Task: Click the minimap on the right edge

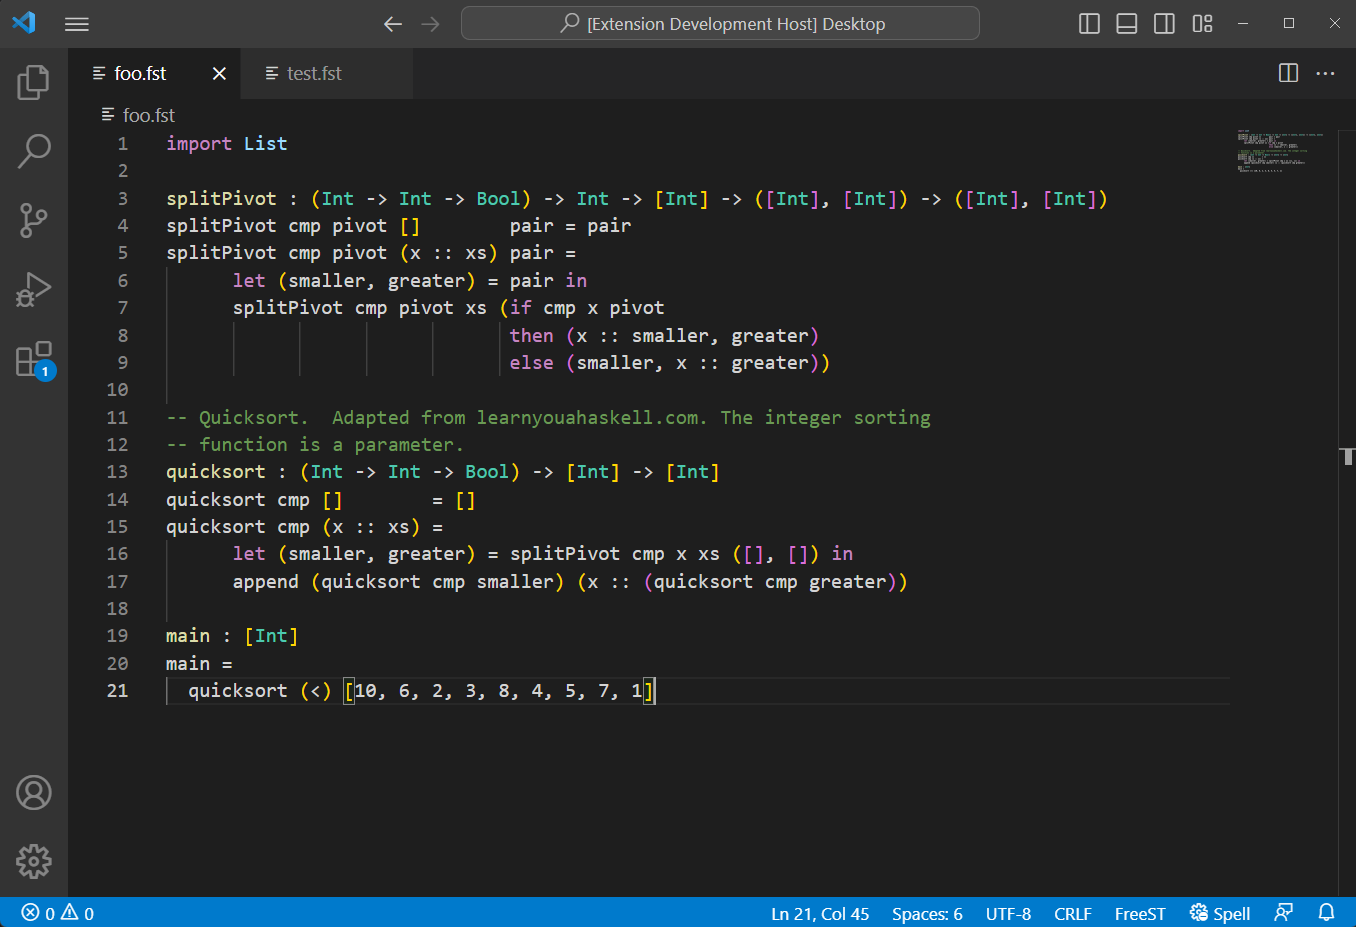Action: pyautogui.click(x=1280, y=150)
